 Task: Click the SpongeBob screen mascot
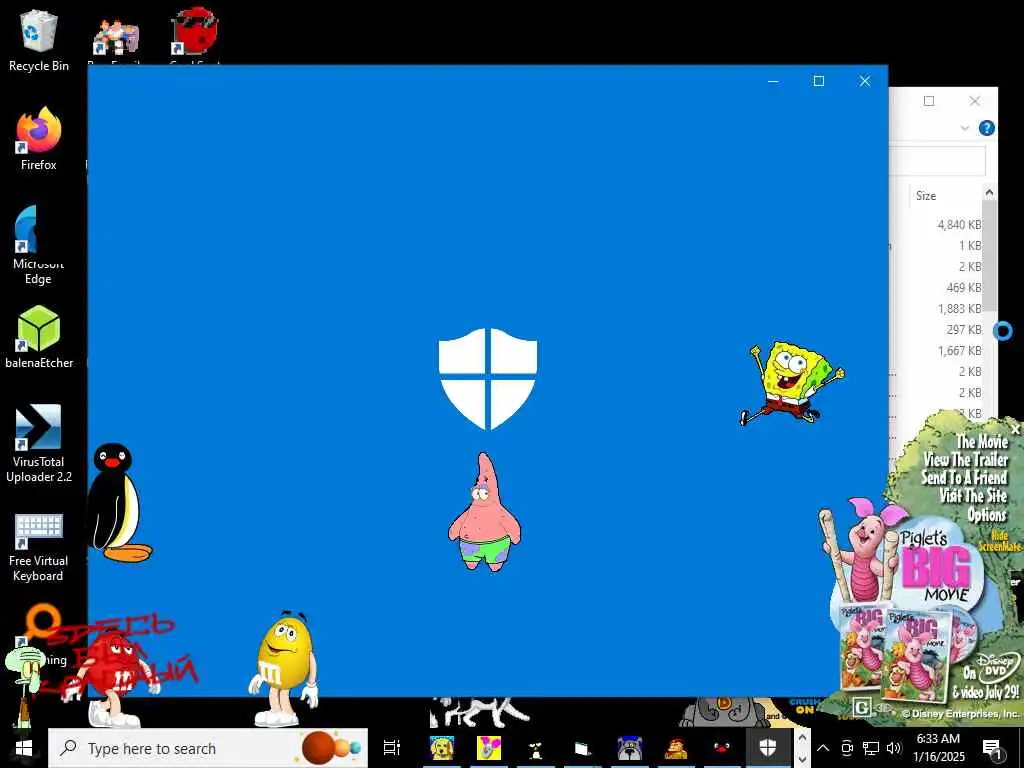pos(792,383)
